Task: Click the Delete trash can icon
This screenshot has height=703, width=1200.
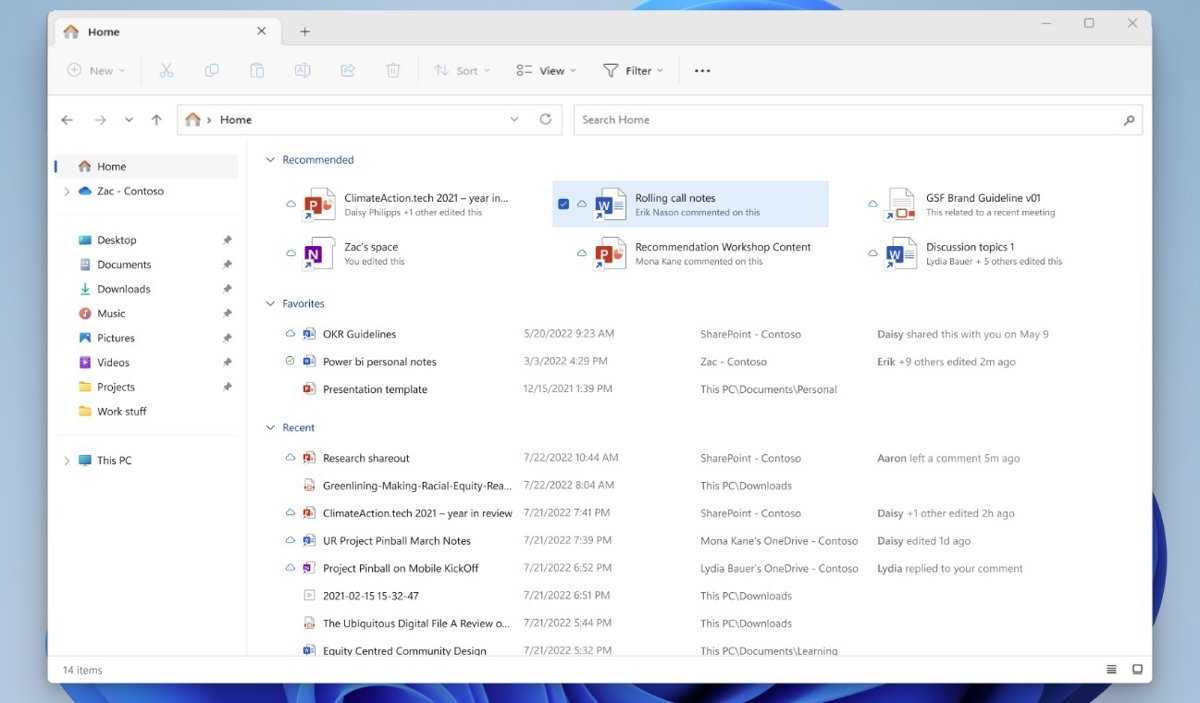Action: (x=394, y=71)
